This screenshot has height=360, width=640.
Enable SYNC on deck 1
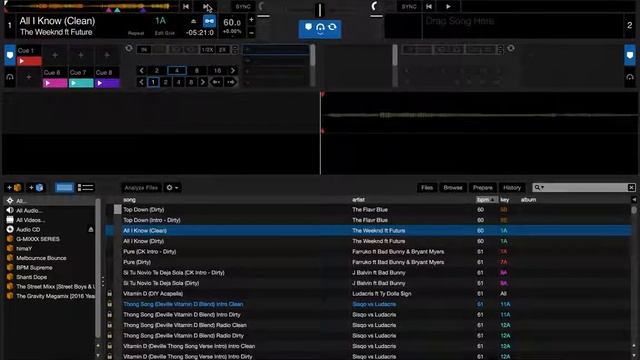pyautogui.click(x=243, y=7)
